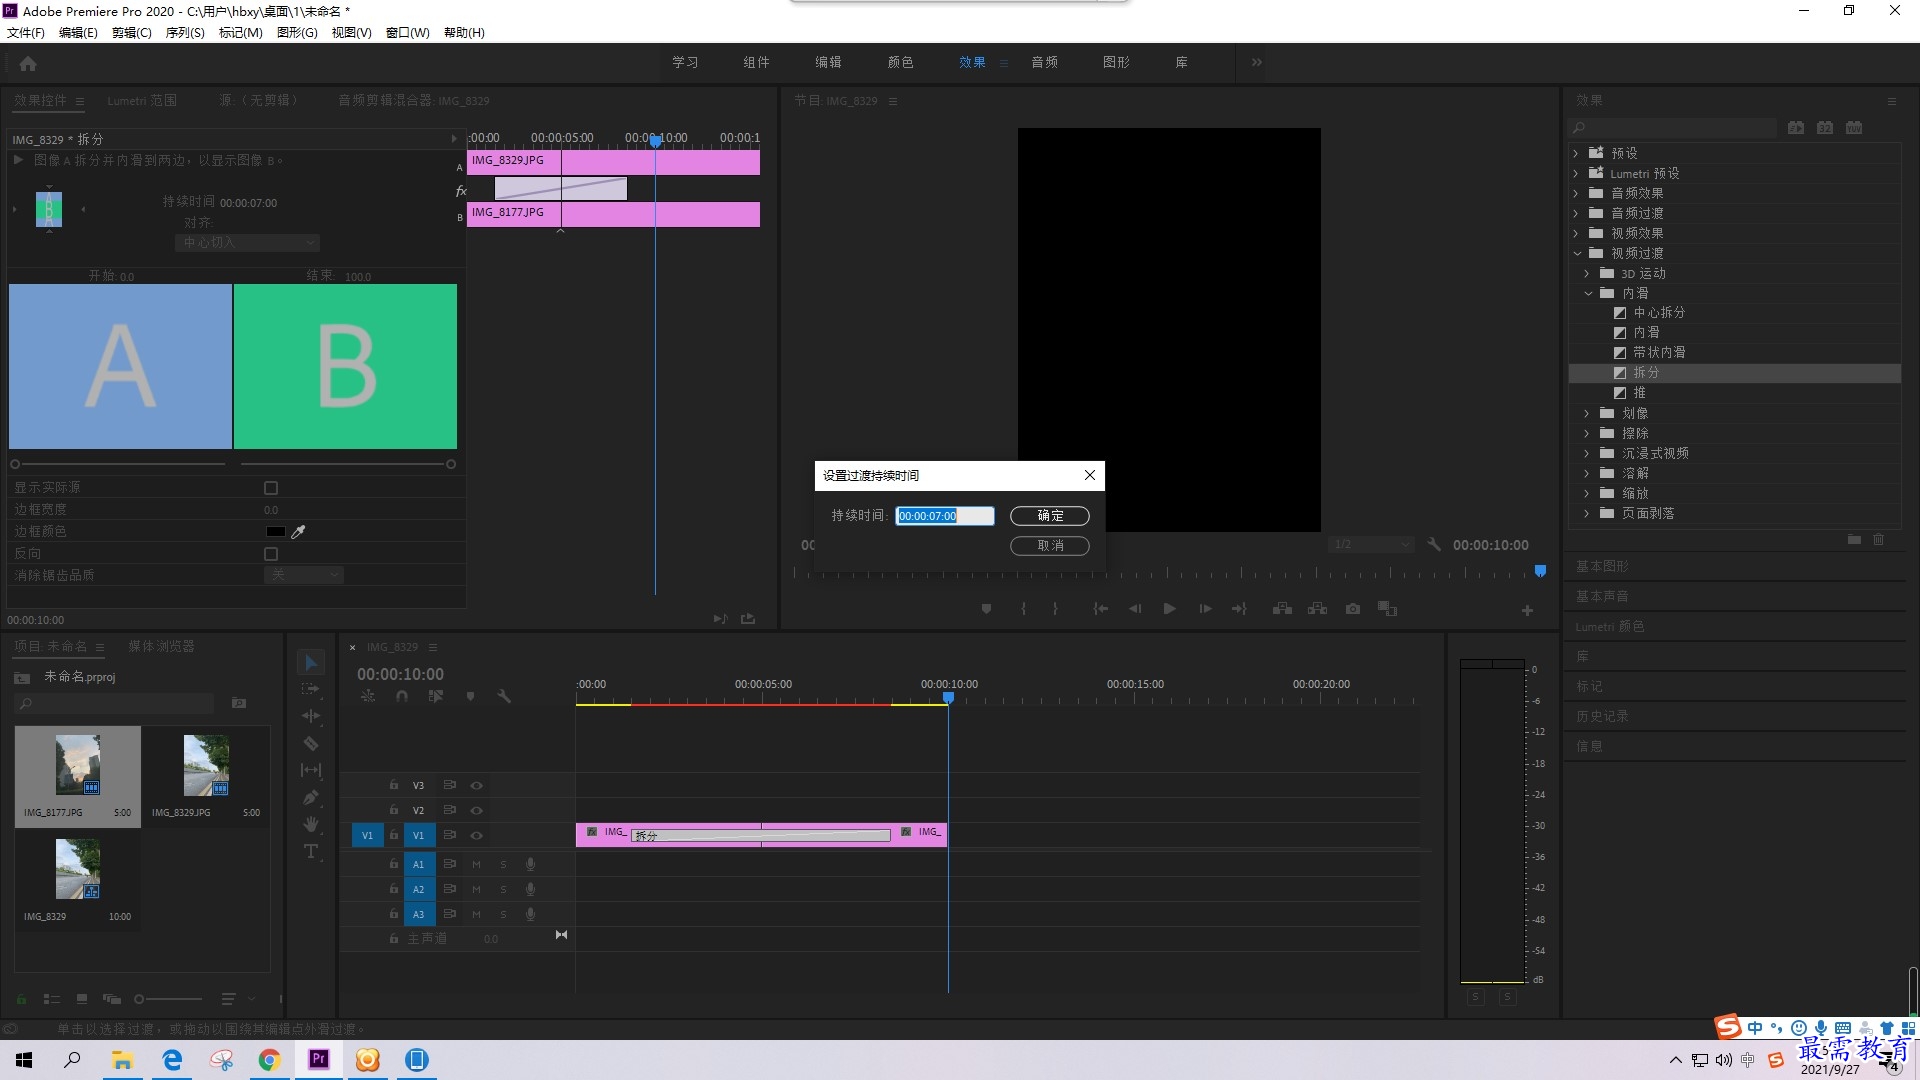
Task: Open the 序列(S) menu
Action: click(x=185, y=32)
